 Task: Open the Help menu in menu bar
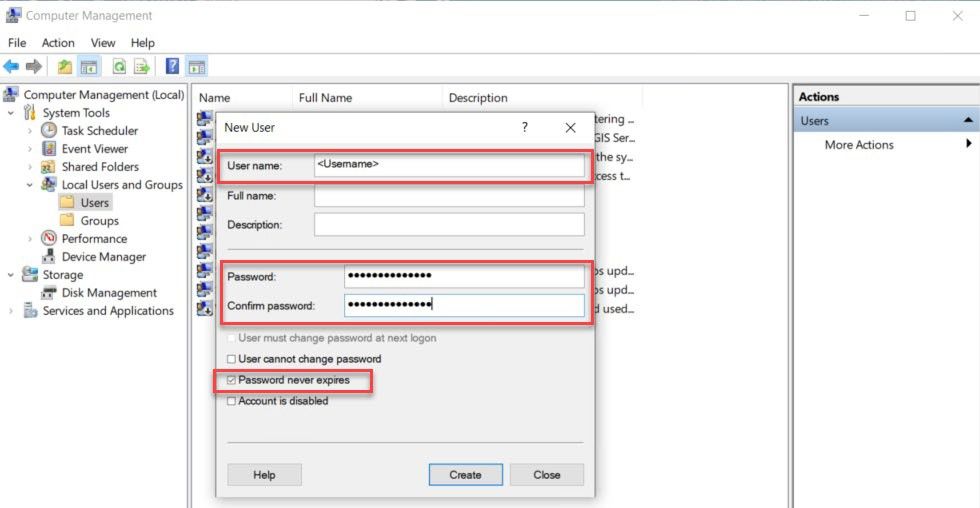pos(142,42)
